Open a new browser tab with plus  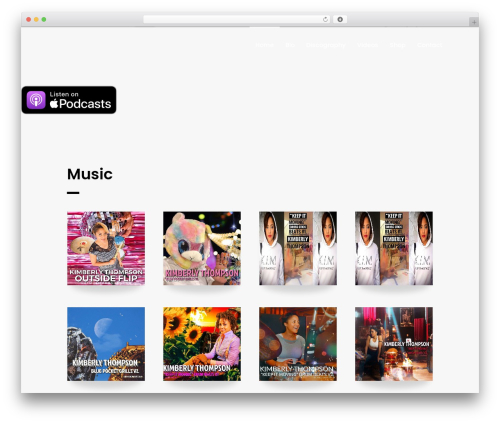pyautogui.click(x=474, y=22)
